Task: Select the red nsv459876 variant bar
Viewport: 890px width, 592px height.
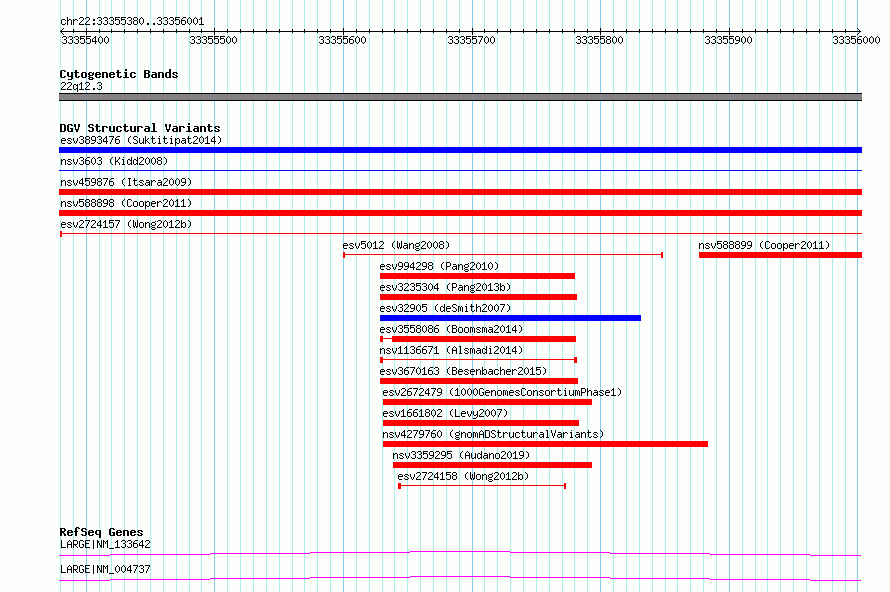Action: (x=460, y=192)
